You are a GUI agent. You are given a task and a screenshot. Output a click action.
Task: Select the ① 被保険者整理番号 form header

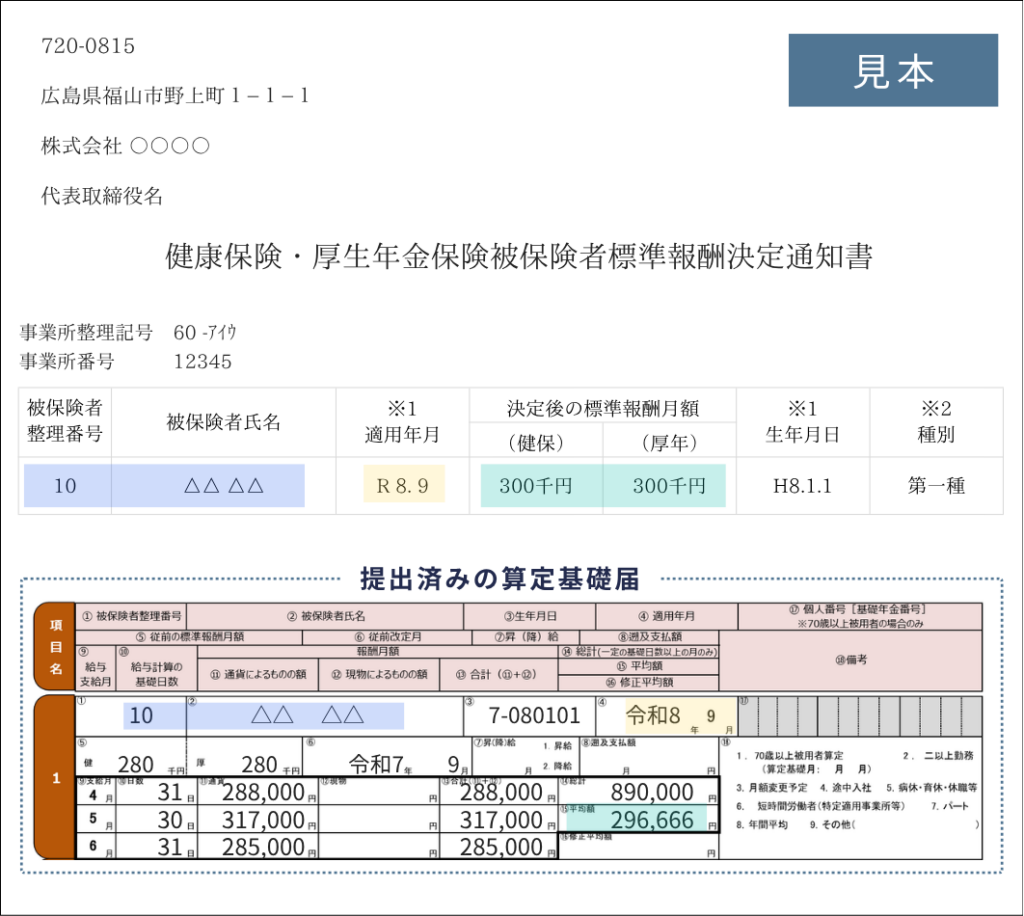coord(131,616)
